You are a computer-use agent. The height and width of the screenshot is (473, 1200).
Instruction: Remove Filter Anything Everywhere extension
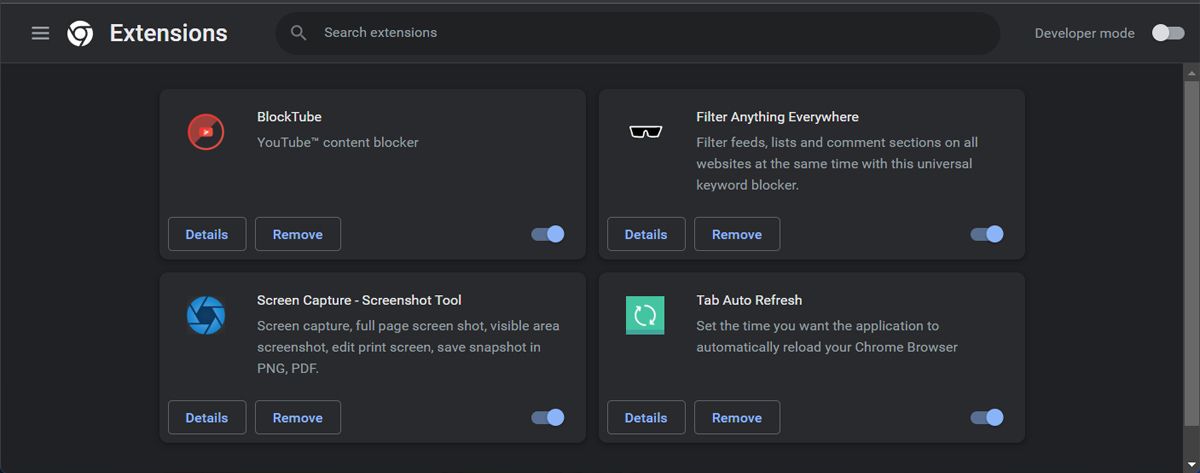(737, 234)
